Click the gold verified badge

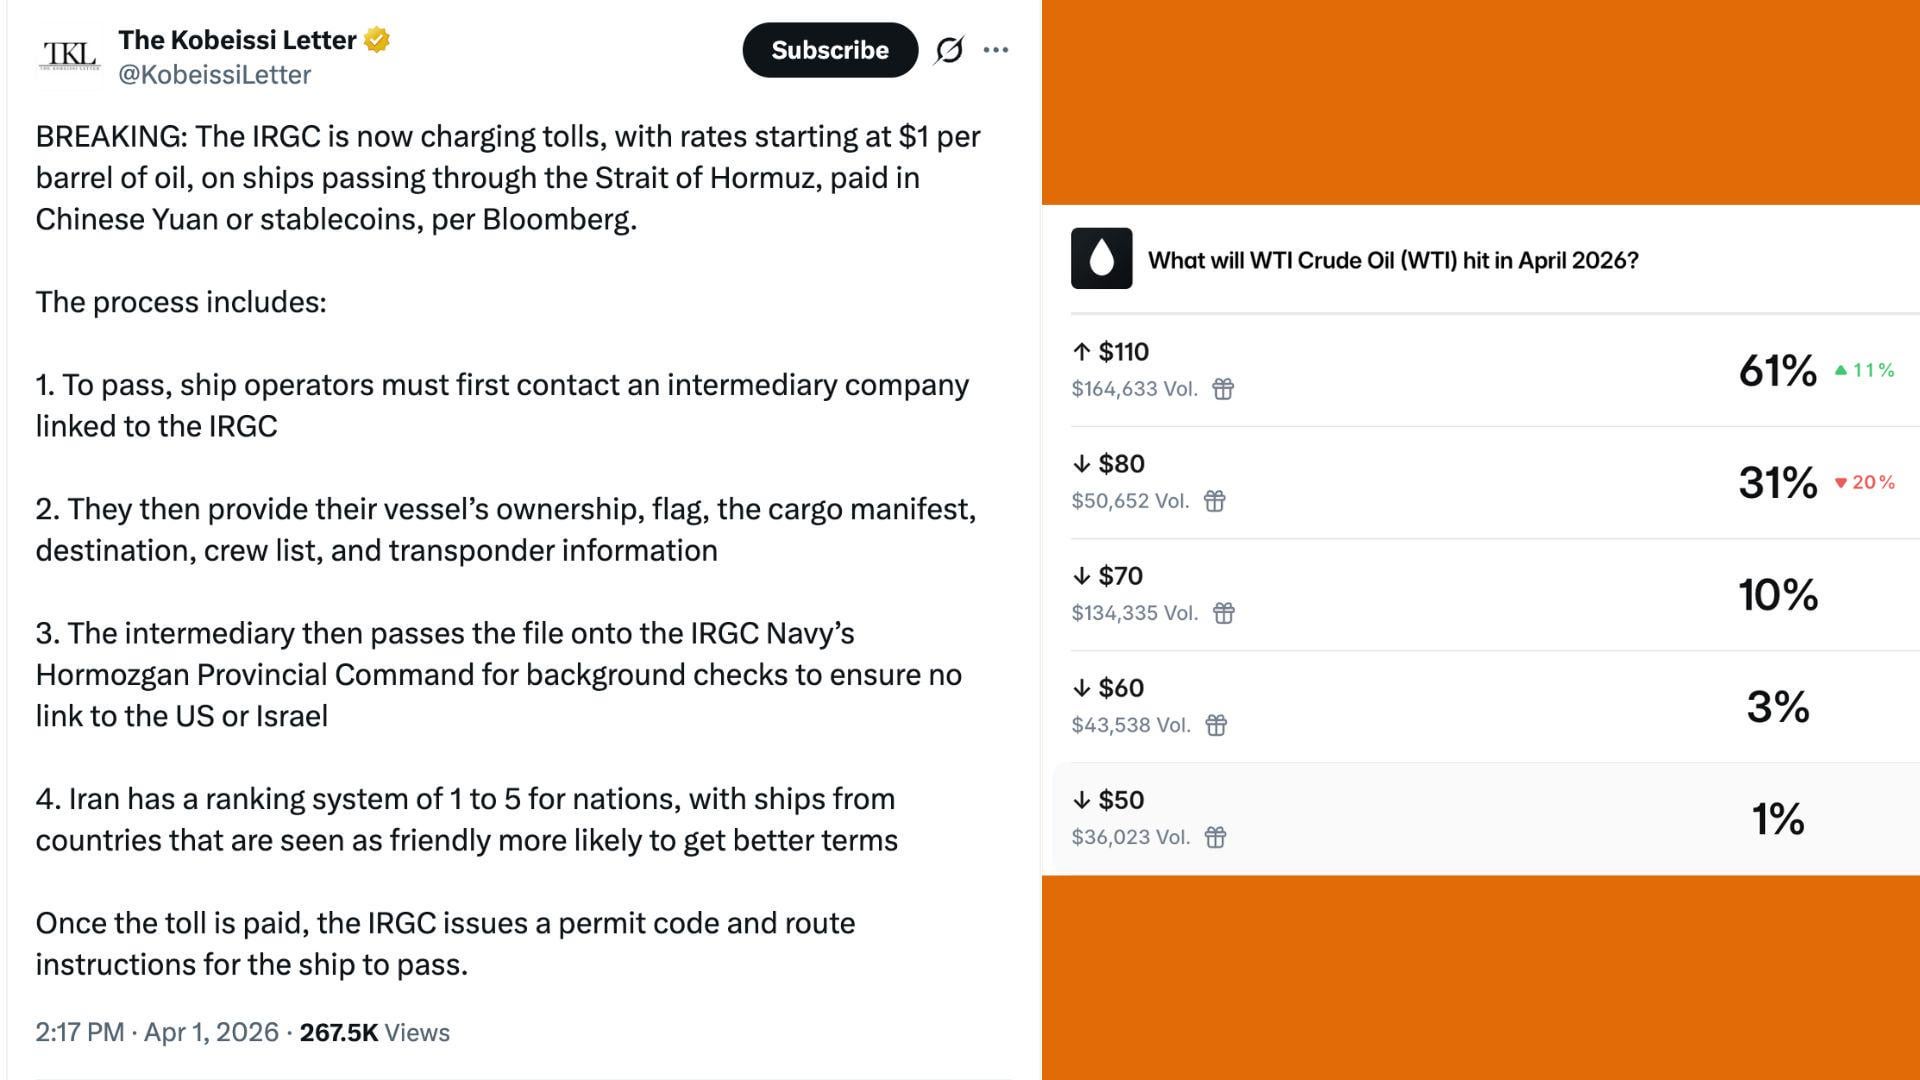pos(377,40)
